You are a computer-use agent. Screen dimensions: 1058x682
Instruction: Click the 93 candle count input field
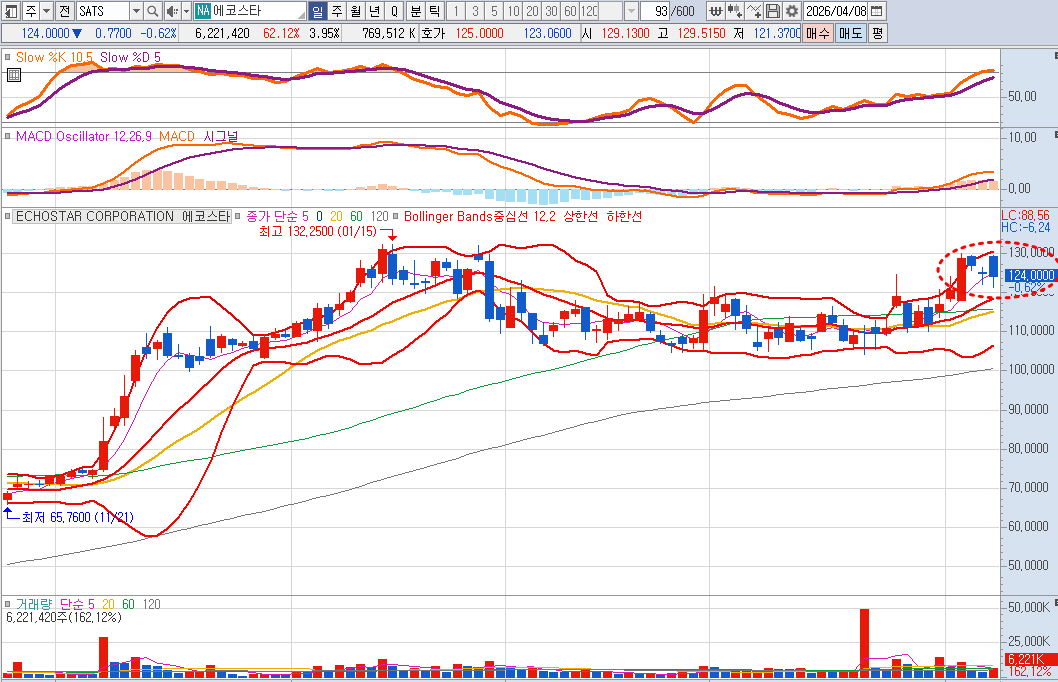[x=655, y=11]
